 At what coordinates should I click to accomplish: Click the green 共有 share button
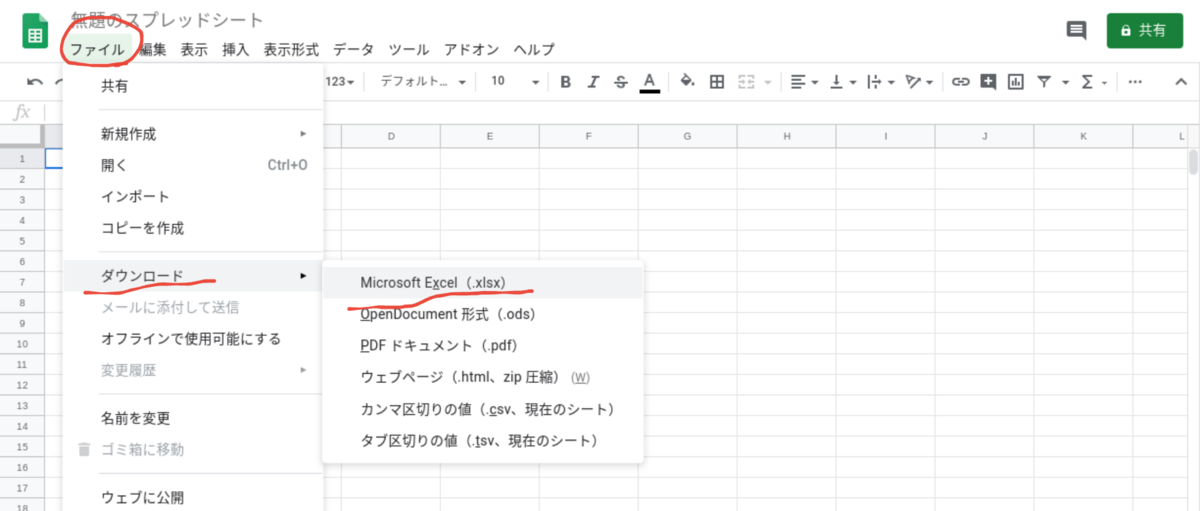tap(1145, 30)
